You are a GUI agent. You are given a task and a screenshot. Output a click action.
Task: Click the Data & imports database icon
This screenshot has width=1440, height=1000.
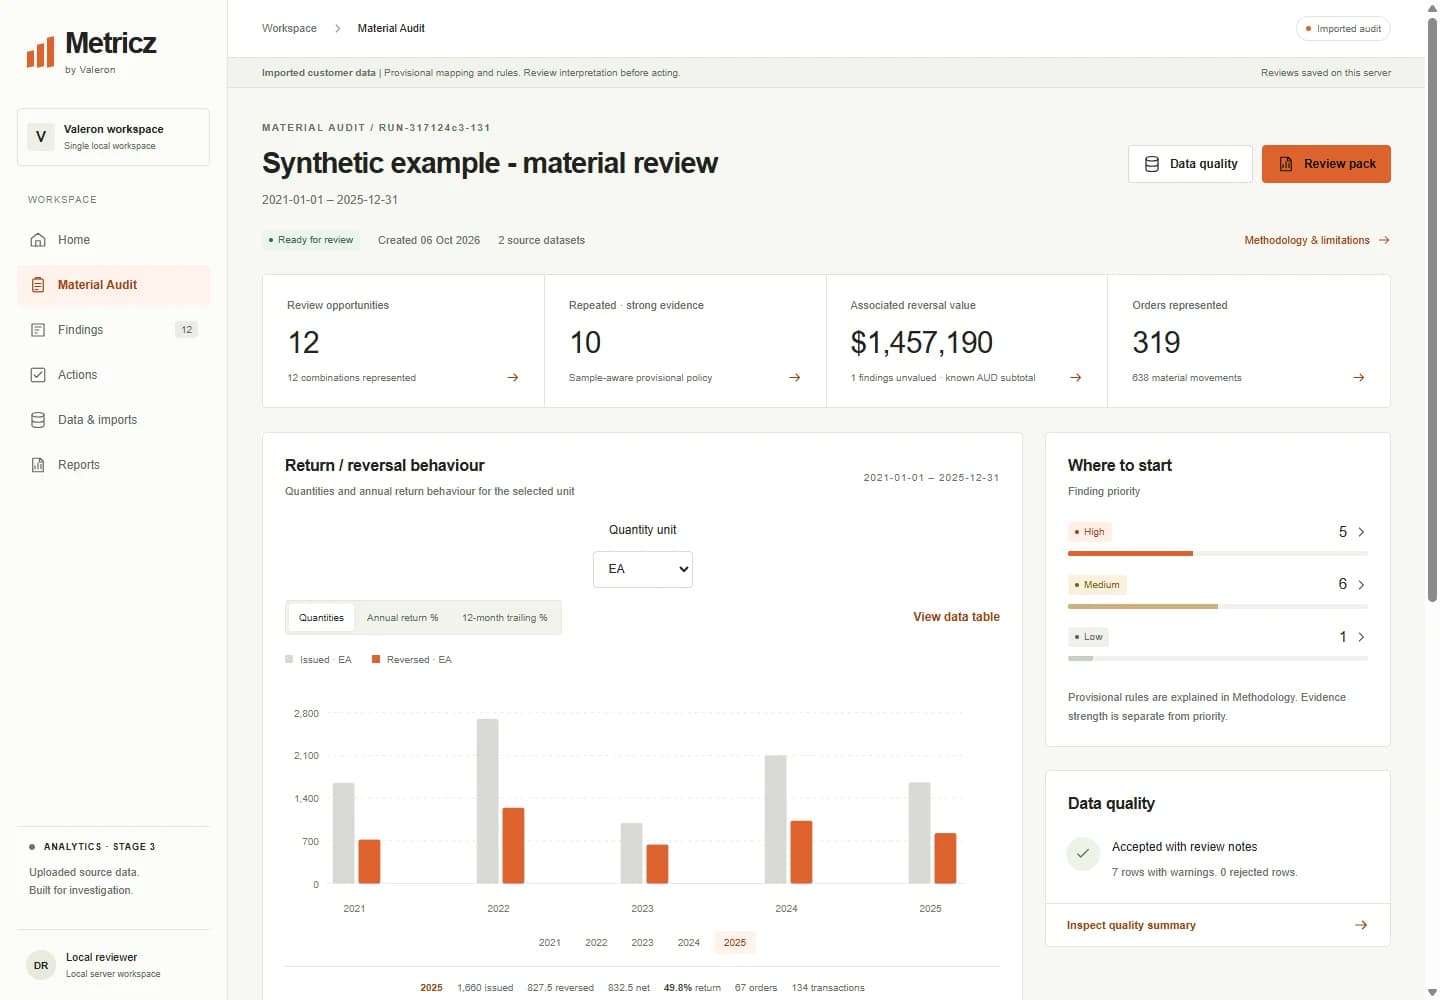click(x=38, y=420)
